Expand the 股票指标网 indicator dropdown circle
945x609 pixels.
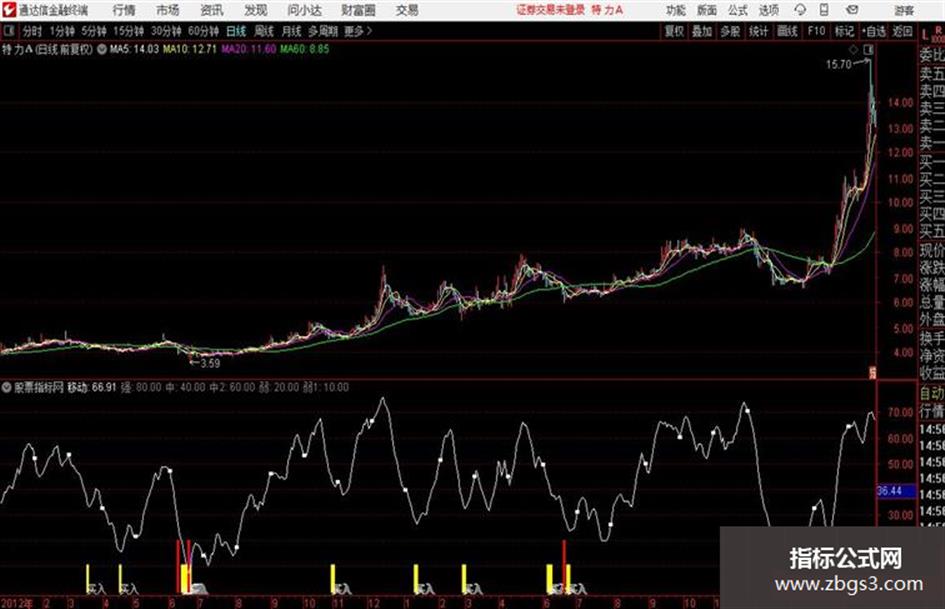(x=7, y=387)
